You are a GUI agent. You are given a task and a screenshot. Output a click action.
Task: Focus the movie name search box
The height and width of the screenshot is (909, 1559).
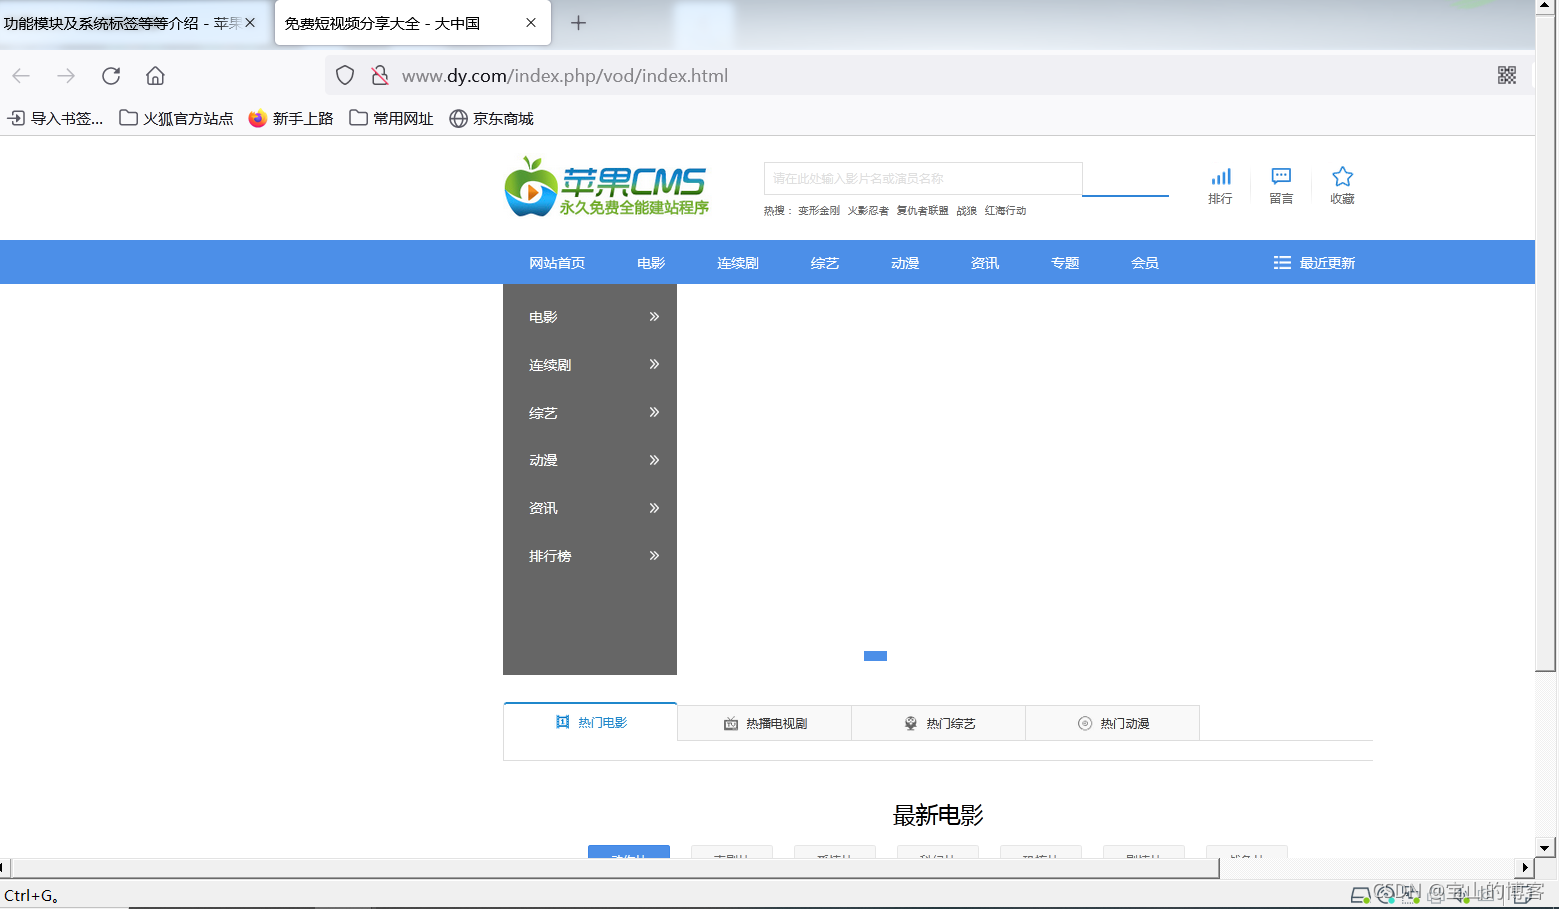click(x=922, y=179)
